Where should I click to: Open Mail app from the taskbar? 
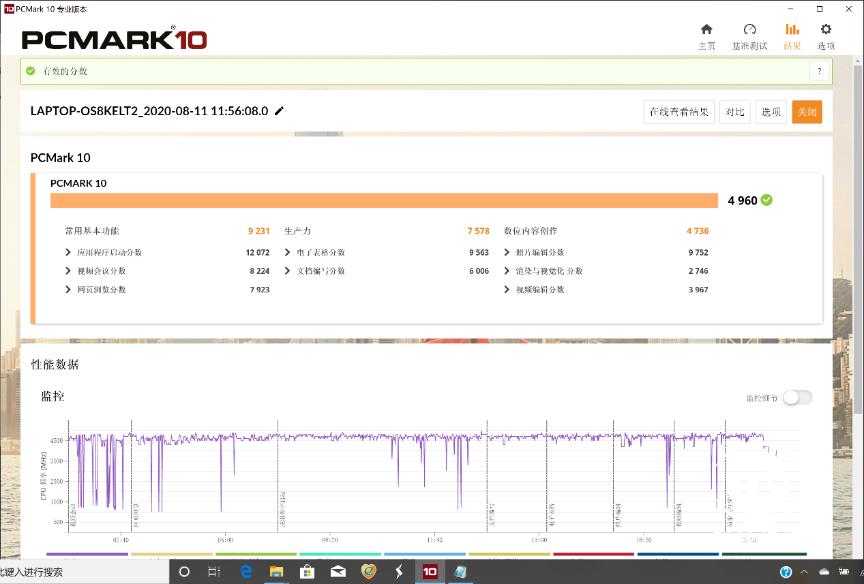point(338,572)
